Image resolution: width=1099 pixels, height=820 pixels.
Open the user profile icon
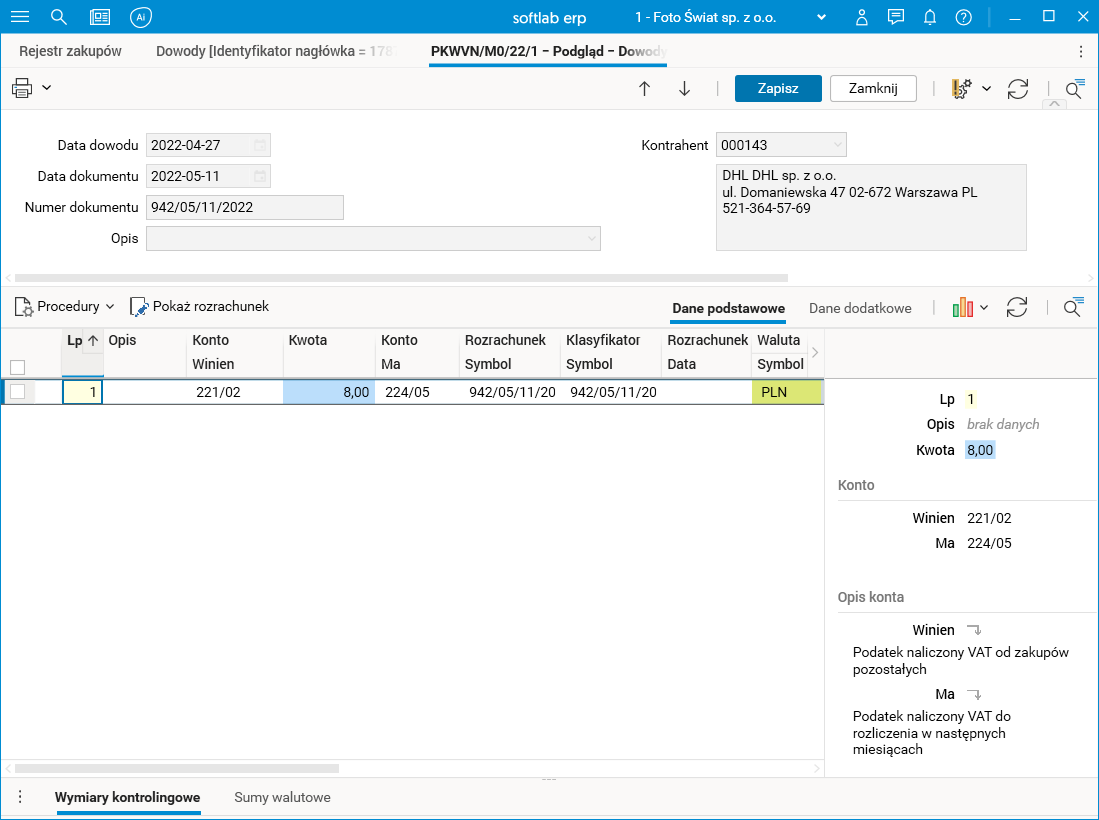coord(861,18)
